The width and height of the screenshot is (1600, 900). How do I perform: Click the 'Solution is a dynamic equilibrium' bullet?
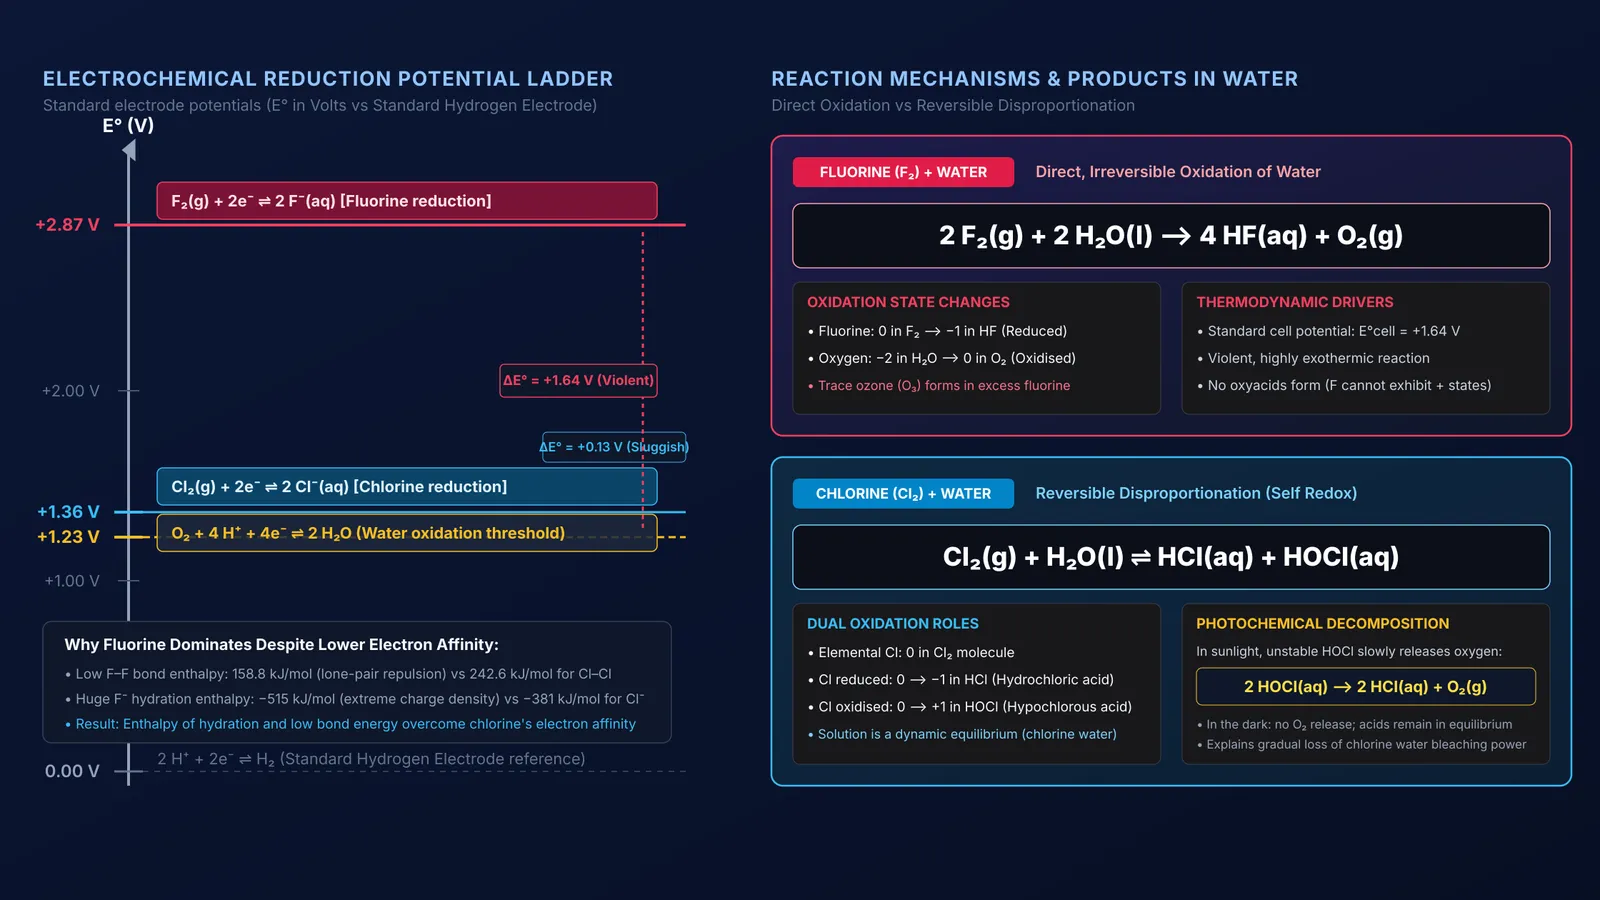962,734
